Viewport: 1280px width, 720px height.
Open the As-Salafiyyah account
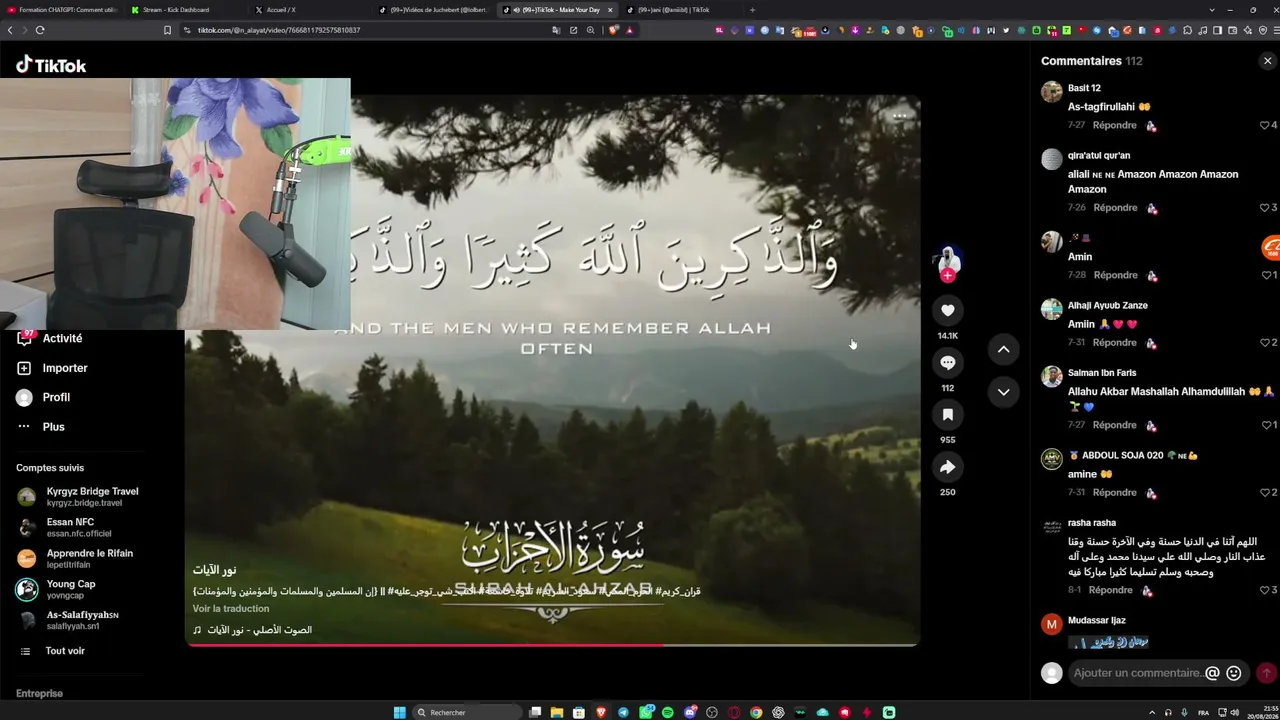click(69, 620)
